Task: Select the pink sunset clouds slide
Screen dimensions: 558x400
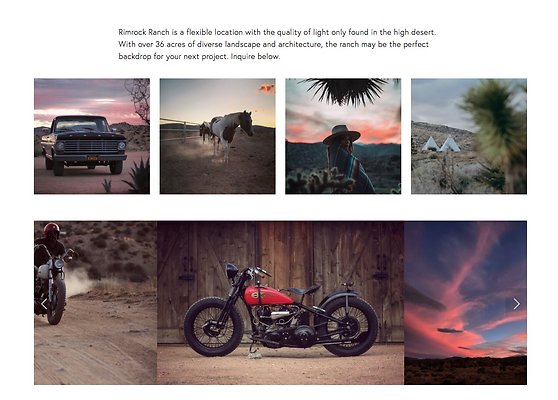Action: 465,303
